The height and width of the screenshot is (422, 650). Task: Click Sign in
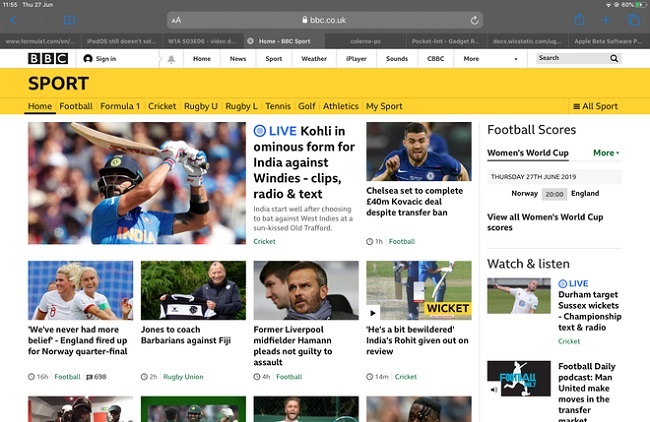coord(100,59)
